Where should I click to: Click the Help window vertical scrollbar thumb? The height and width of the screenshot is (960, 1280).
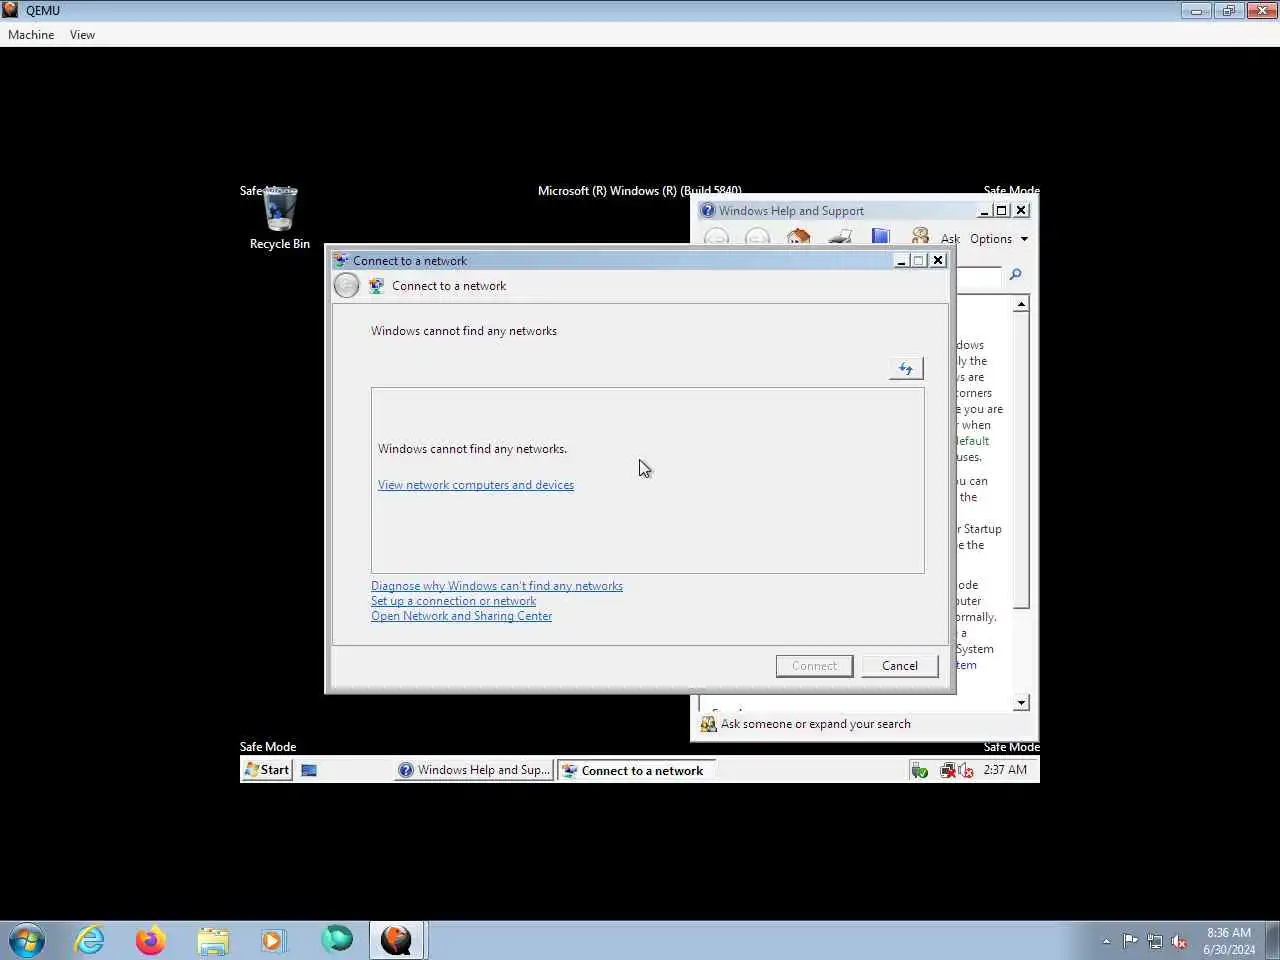(1021, 460)
